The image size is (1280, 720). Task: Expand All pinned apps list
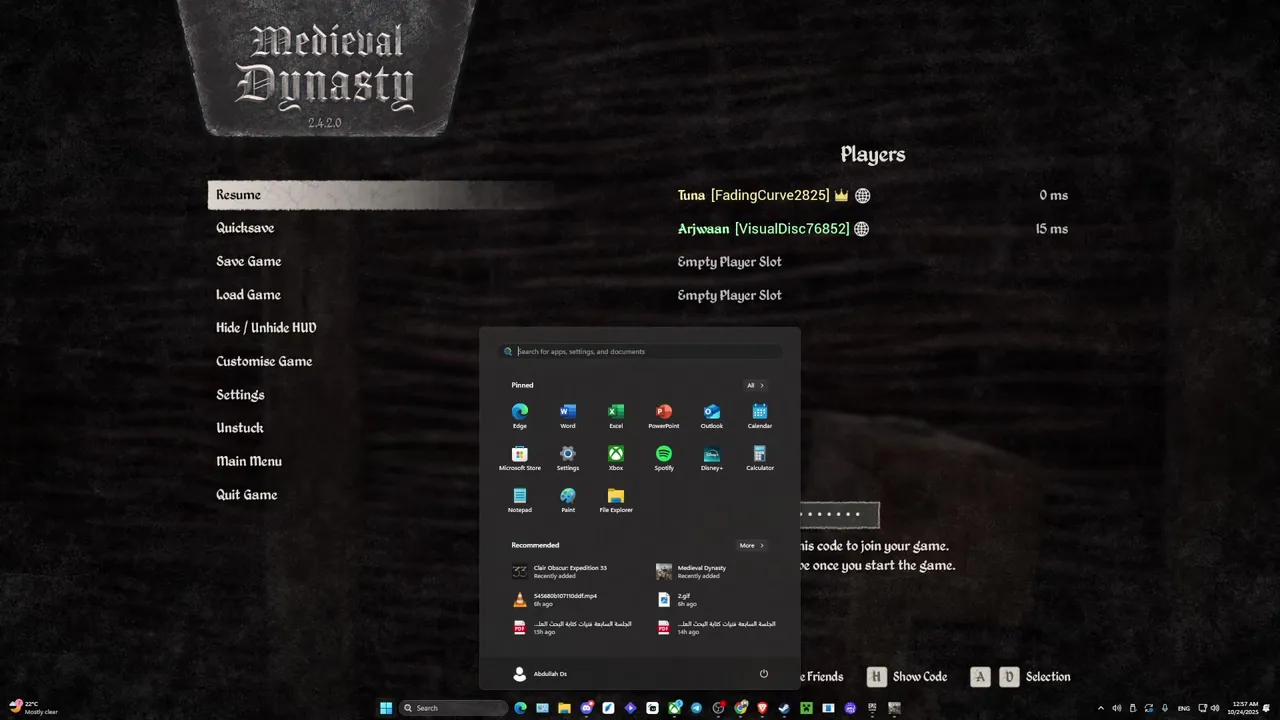pos(755,385)
